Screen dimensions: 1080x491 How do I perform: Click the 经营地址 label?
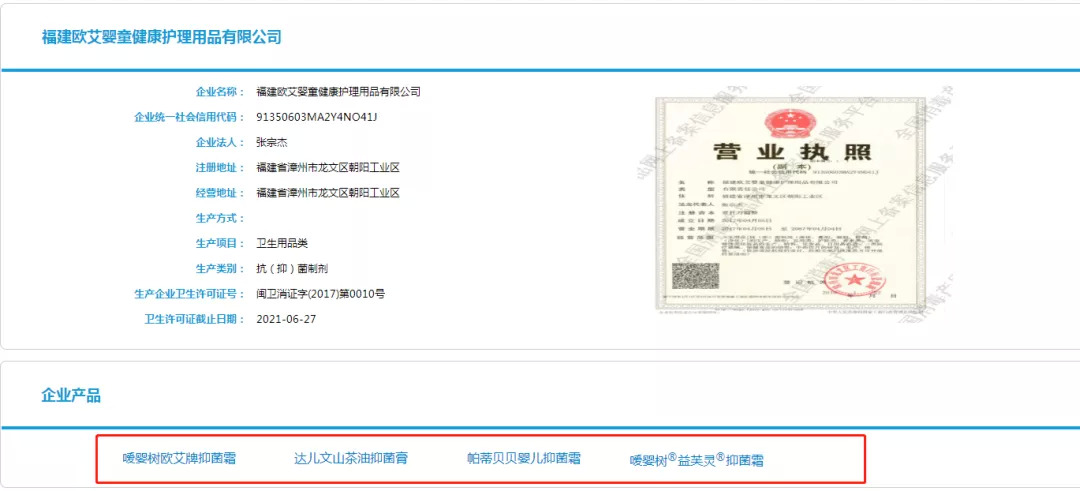[220, 193]
